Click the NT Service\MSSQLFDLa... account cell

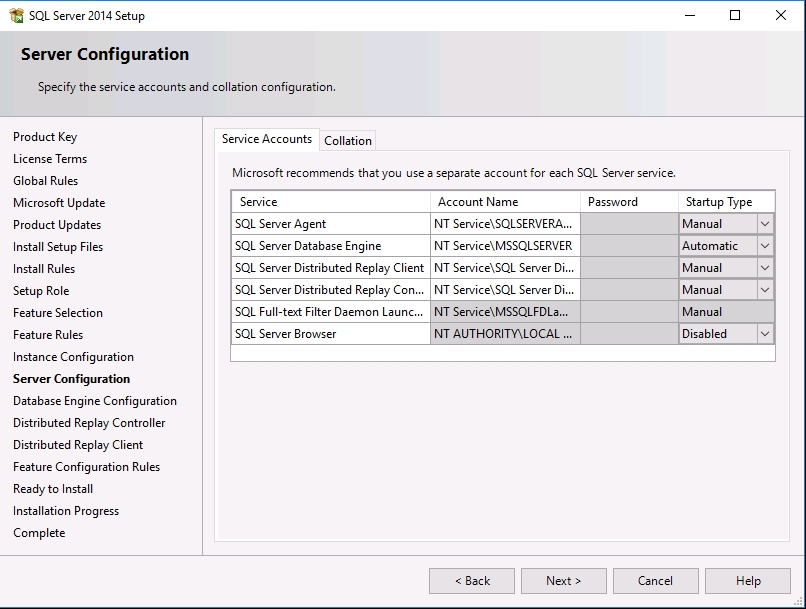click(x=505, y=312)
